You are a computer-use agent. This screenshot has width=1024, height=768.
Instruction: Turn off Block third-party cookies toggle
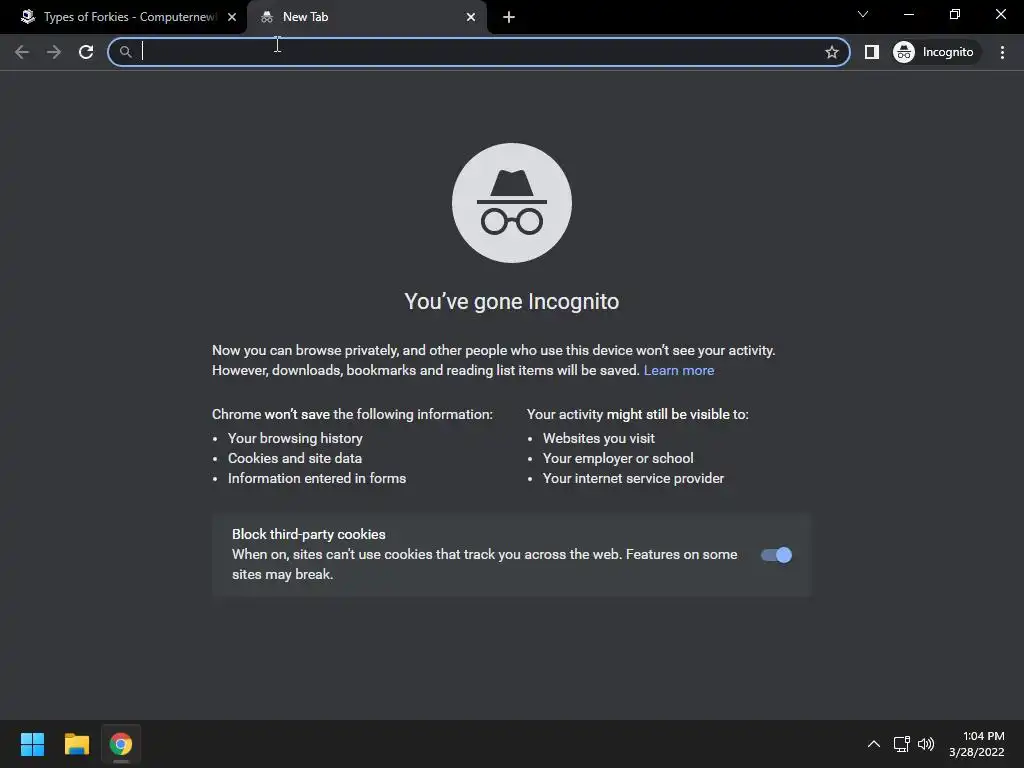point(776,555)
